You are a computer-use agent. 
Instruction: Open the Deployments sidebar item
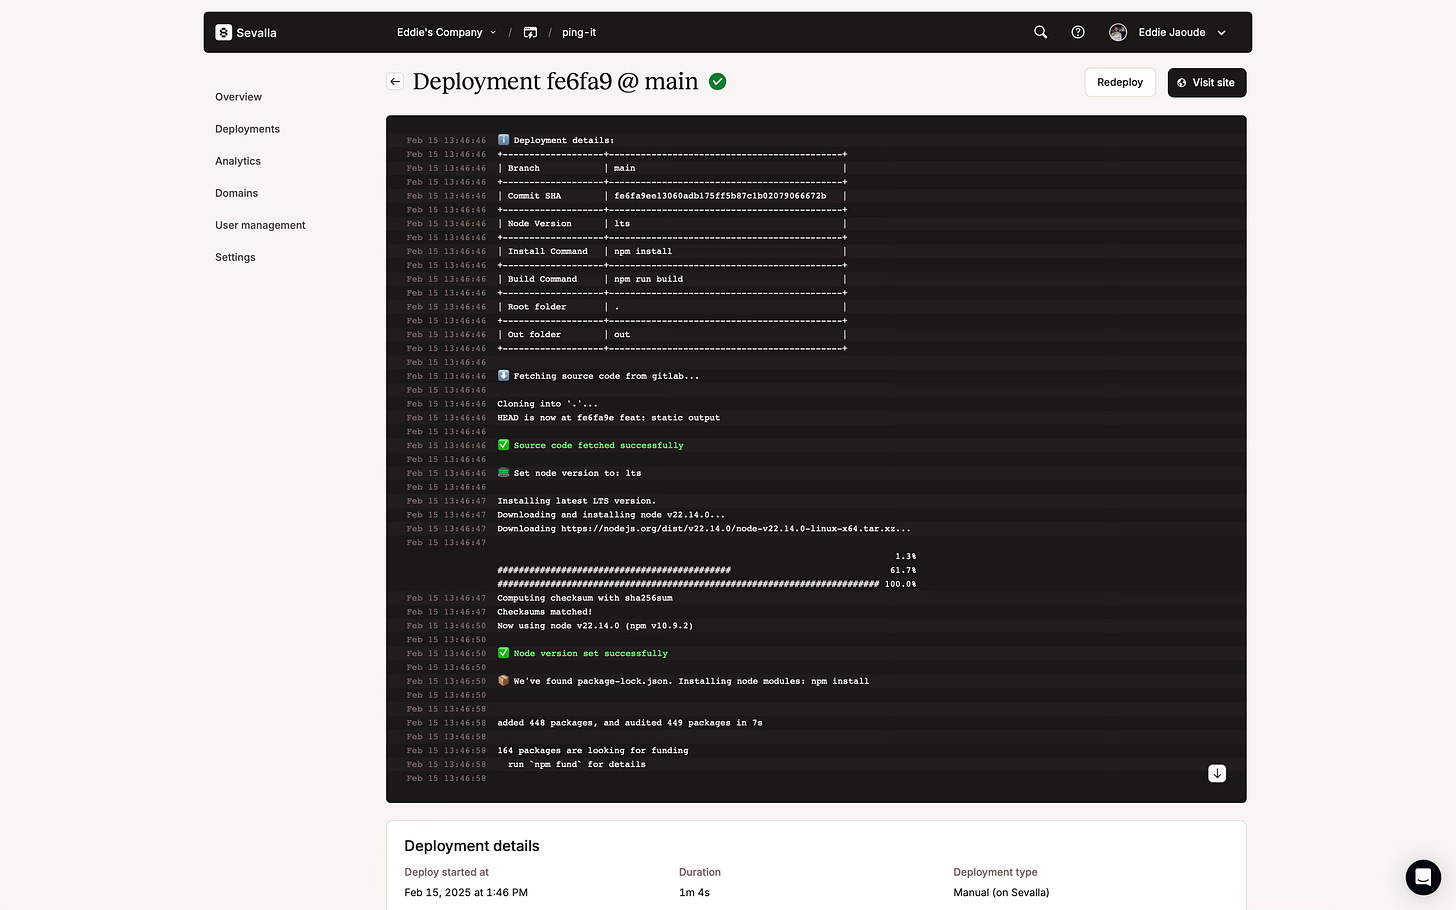tap(247, 129)
